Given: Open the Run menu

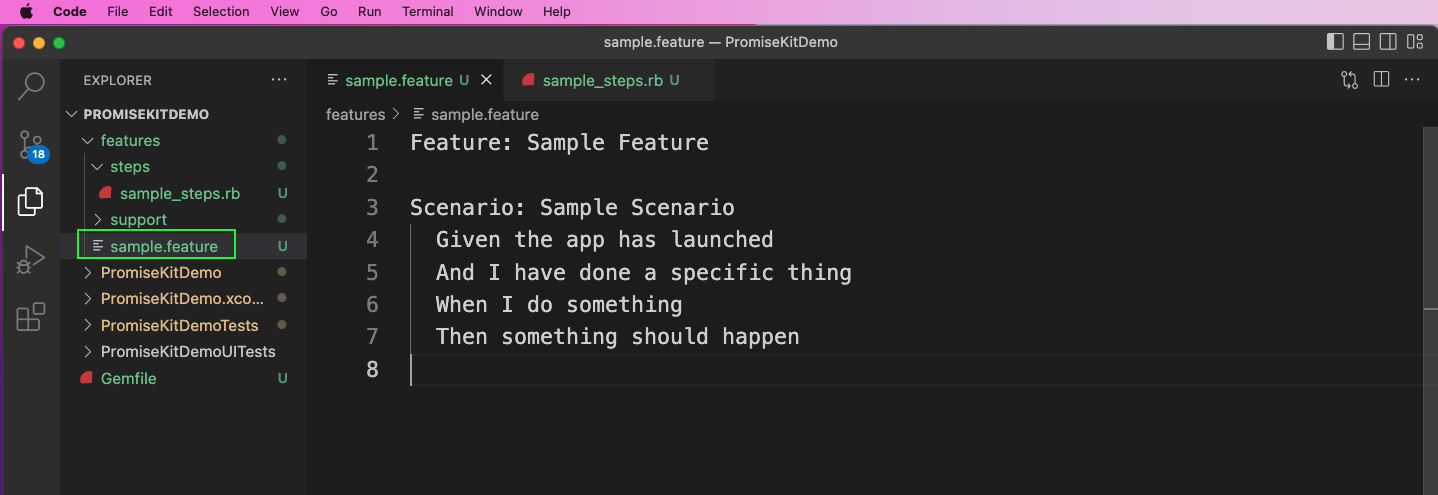Looking at the screenshot, I should point(370,12).
